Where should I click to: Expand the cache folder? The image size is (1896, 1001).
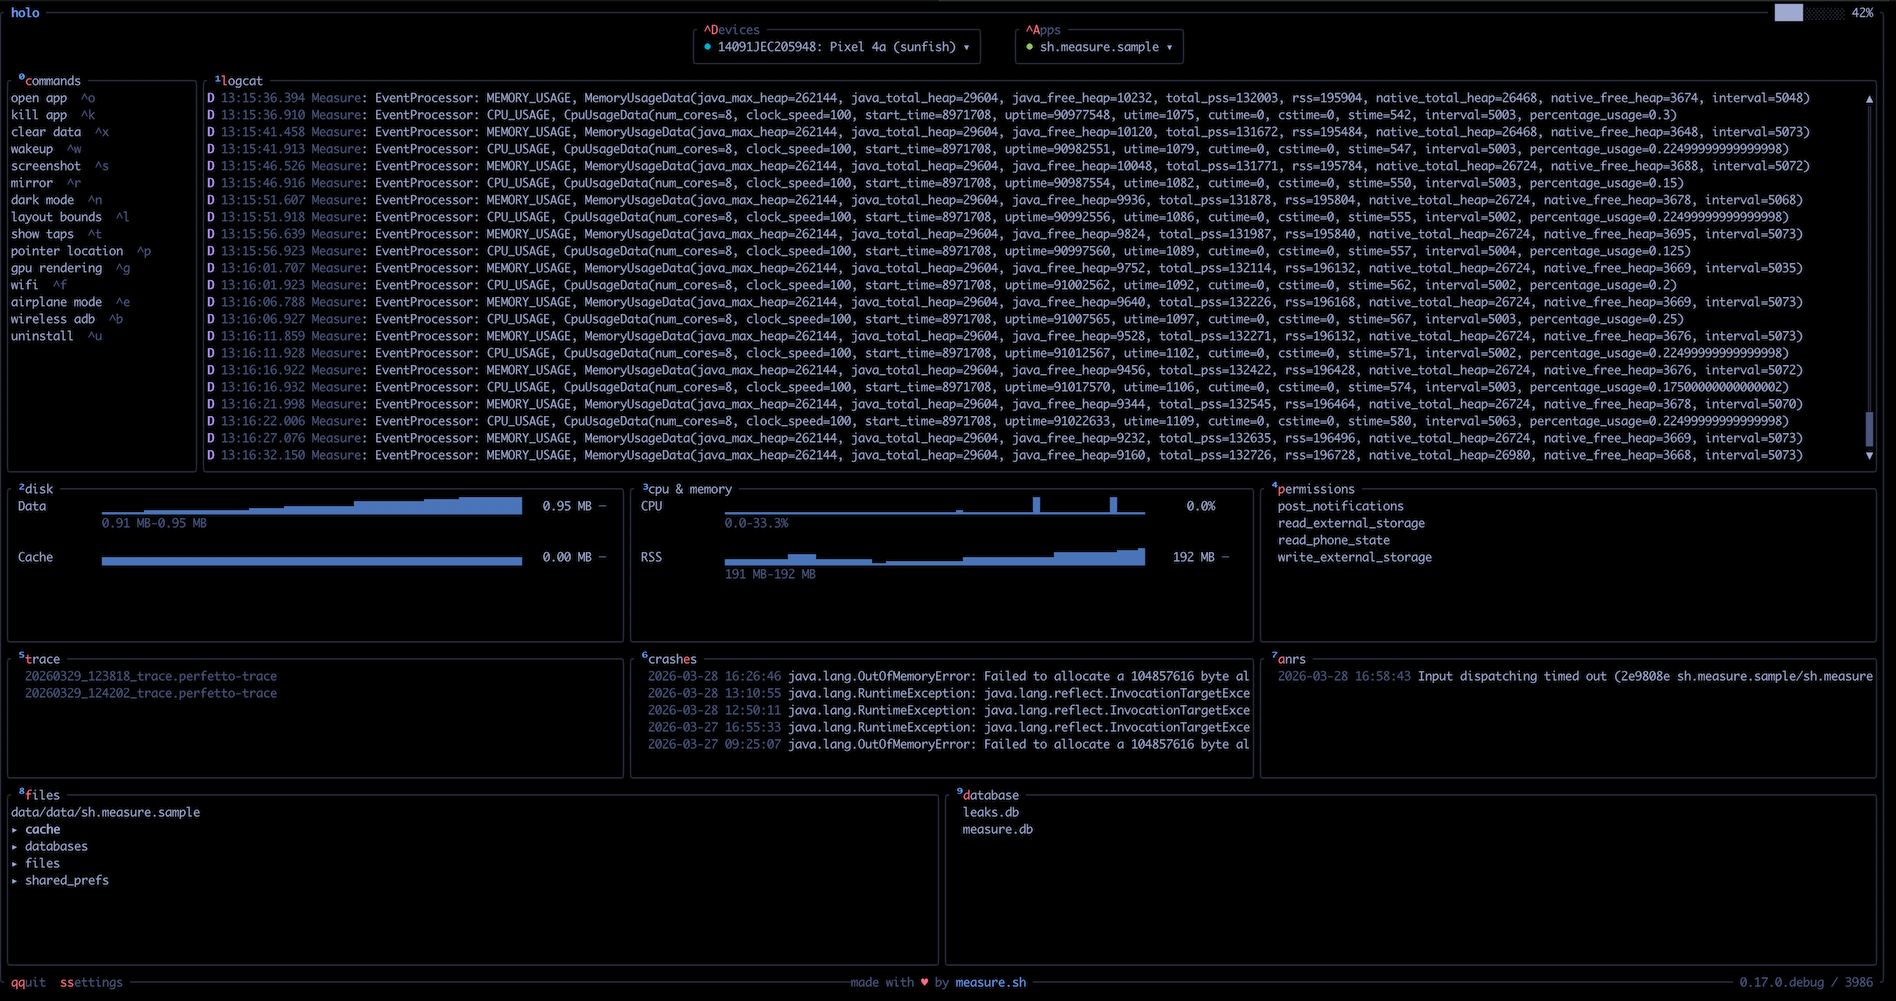[36, 829]
